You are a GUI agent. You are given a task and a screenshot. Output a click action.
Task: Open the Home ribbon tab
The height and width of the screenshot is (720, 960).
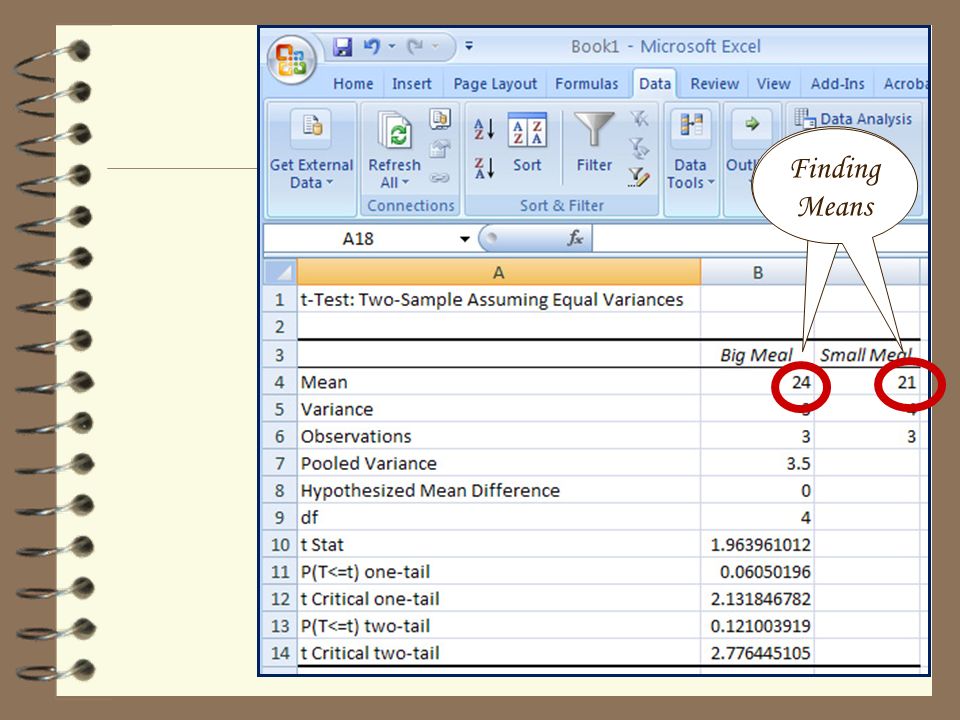click(x=353, y=84)
